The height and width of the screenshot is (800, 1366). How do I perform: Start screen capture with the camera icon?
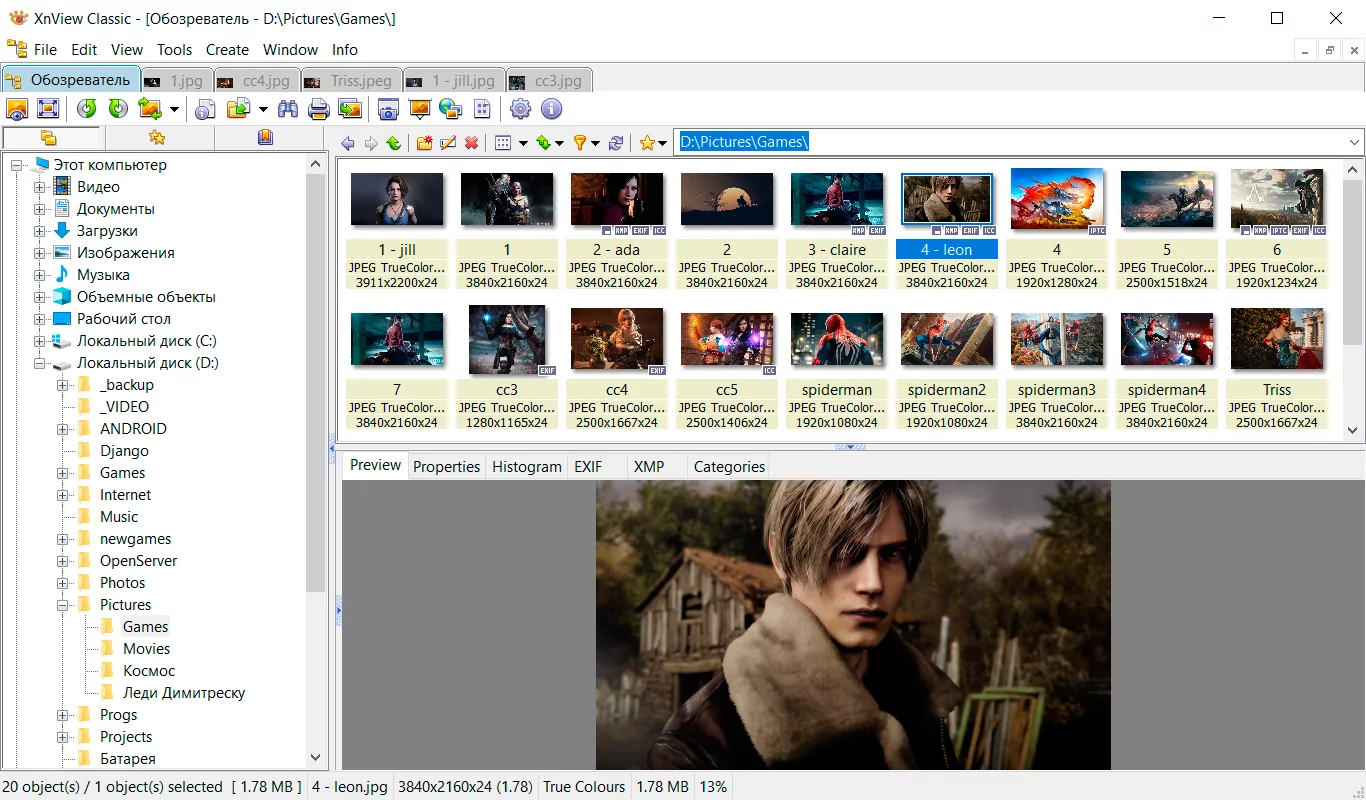tap(388, 109)
